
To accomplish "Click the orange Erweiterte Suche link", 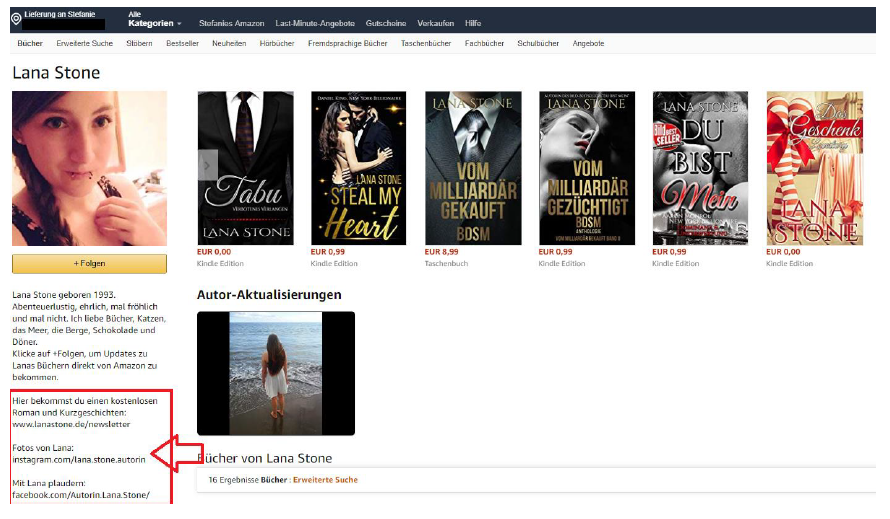I will tap(325, 480).
